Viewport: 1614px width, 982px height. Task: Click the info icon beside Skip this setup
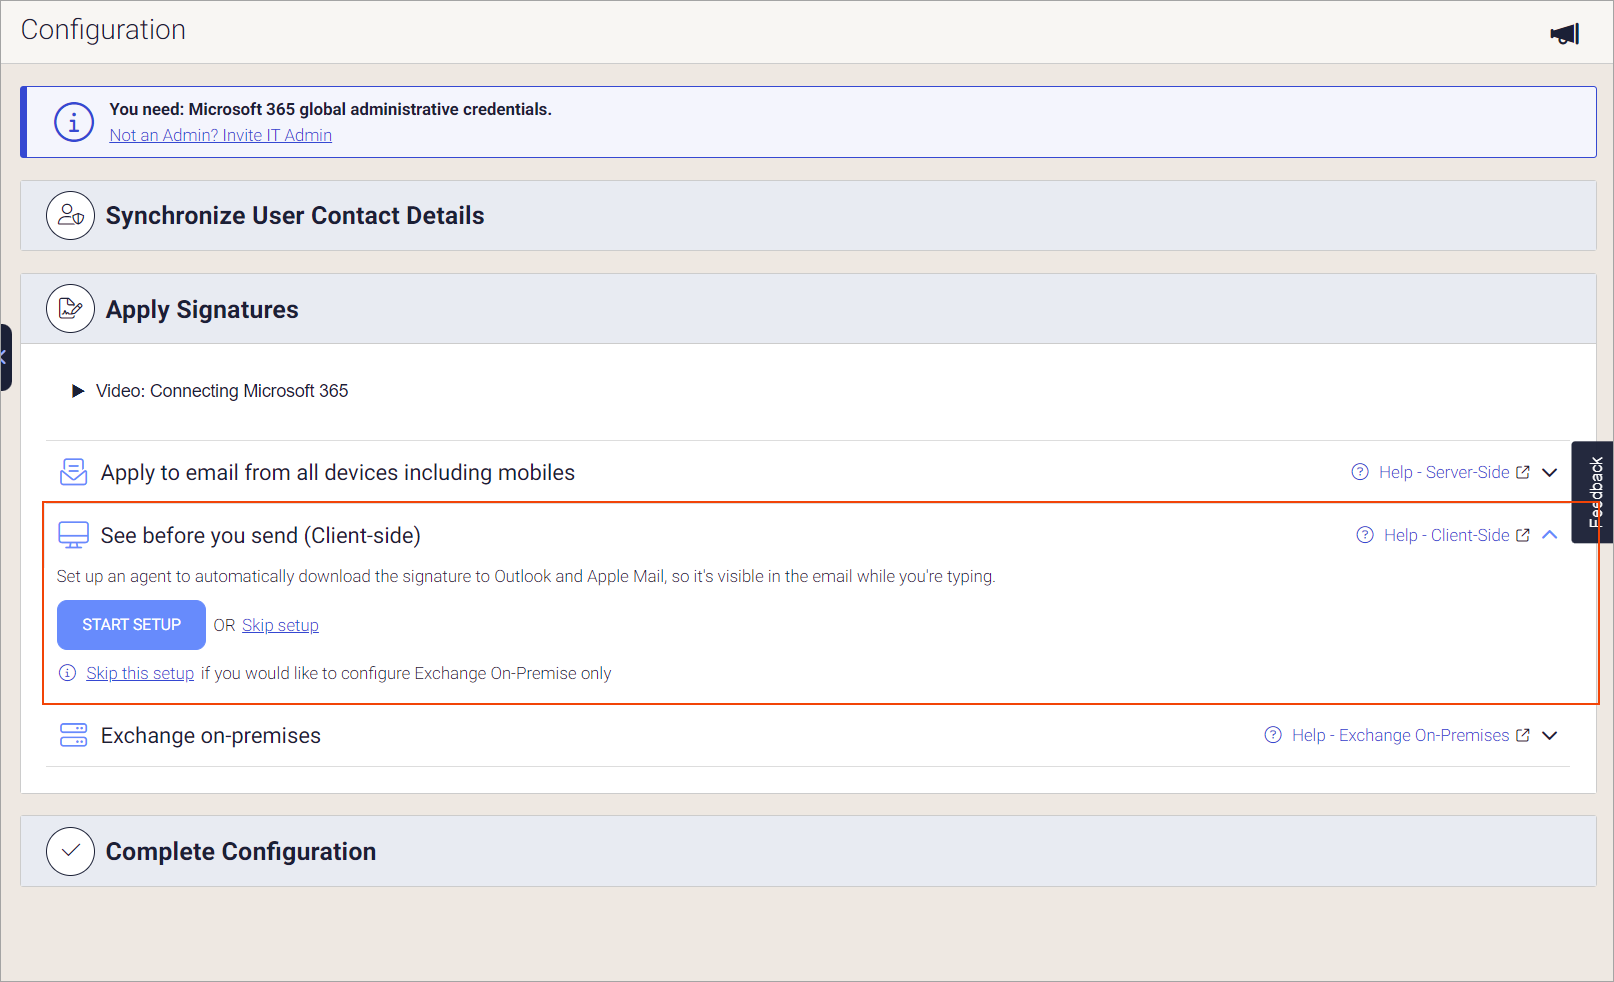(66, 673)
